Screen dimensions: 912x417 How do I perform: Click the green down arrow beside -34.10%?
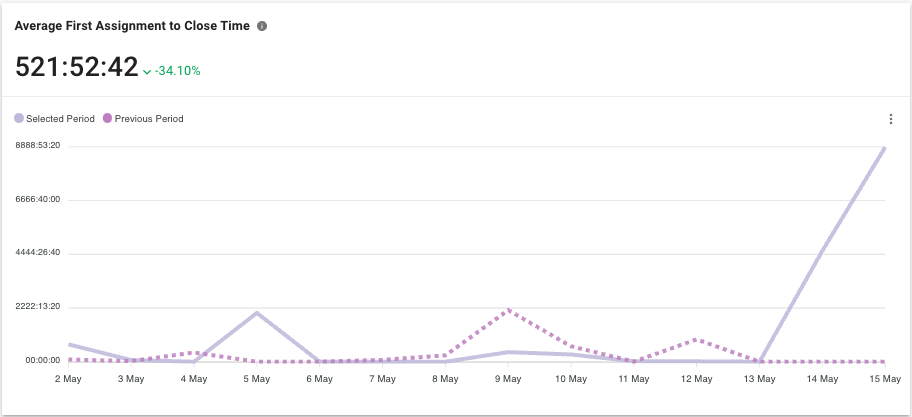(x=147, y=72)
